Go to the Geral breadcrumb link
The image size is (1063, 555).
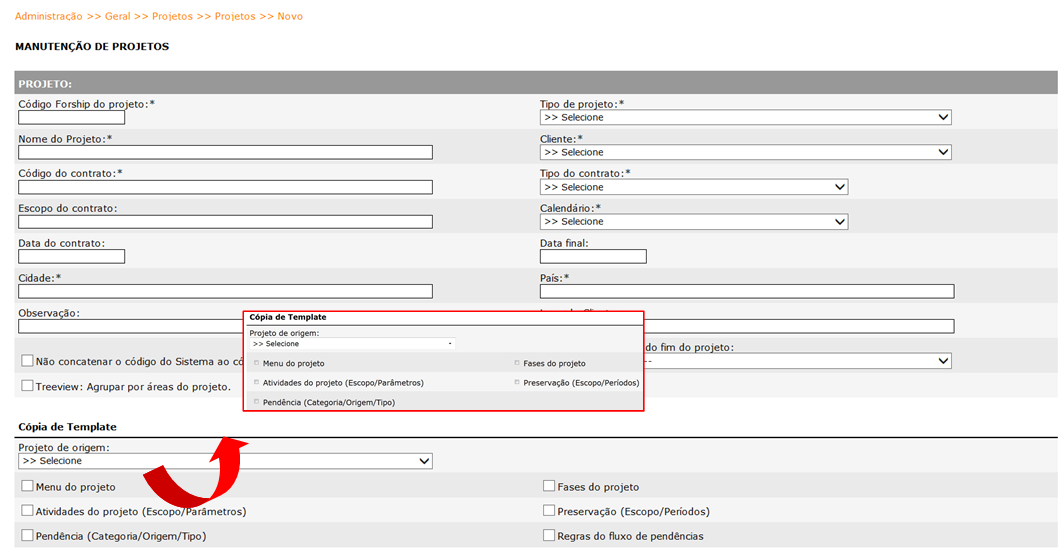click(x=118, y=17)
